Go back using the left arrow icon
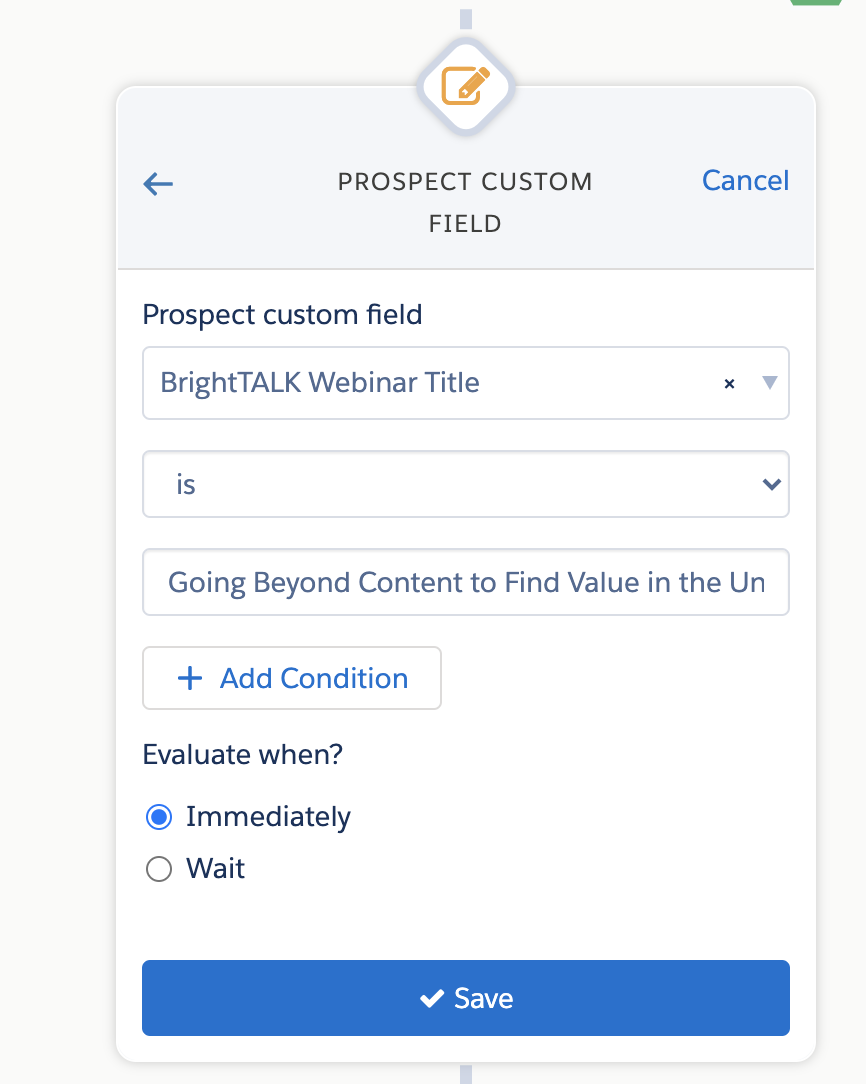Screen dimensions: 866x1084 158,184
